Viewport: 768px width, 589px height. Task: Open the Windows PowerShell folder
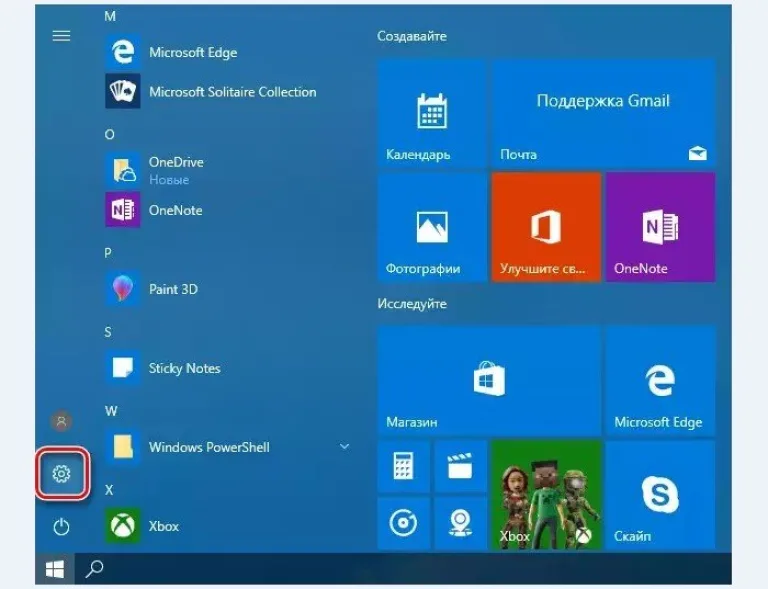click(227, 447)
